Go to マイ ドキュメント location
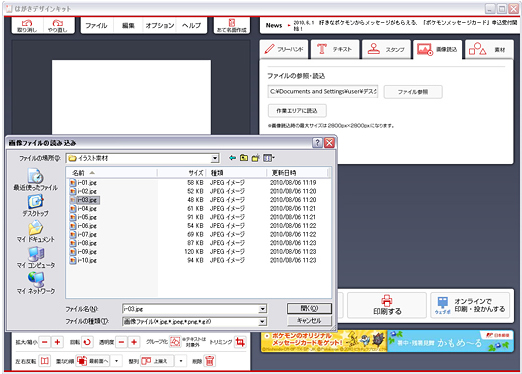522x374 pixels. pyautogui.click(x=35, y=231)
